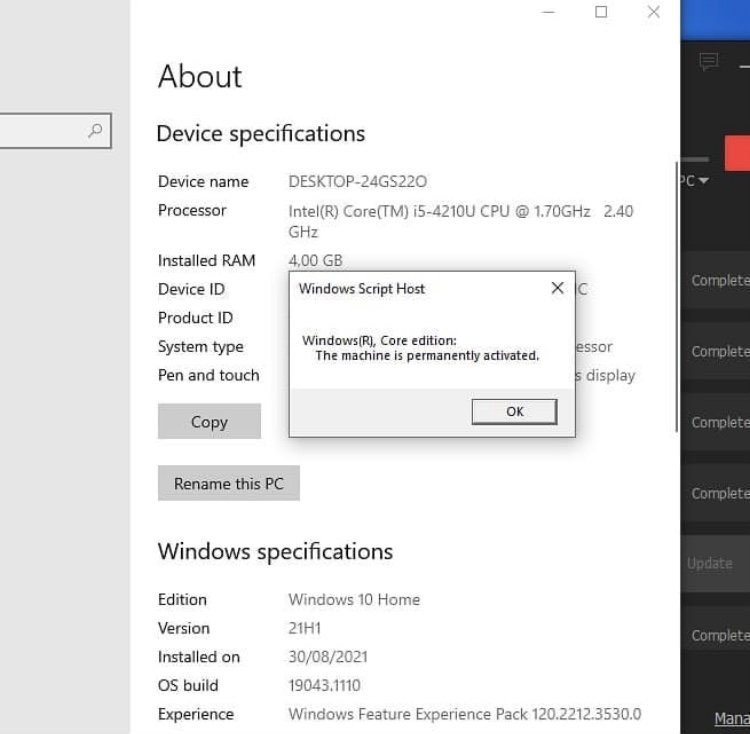Close the Windows Script Host dialog
The image size is (750, 734).
point(557,288)
